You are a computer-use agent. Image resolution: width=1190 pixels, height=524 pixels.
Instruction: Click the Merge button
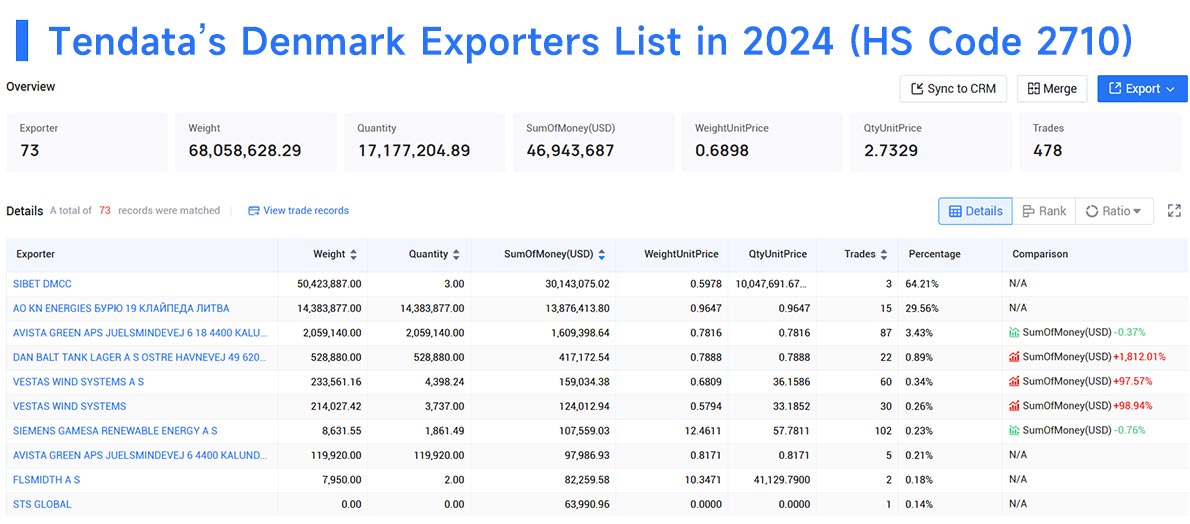[x=1052, y=89]
